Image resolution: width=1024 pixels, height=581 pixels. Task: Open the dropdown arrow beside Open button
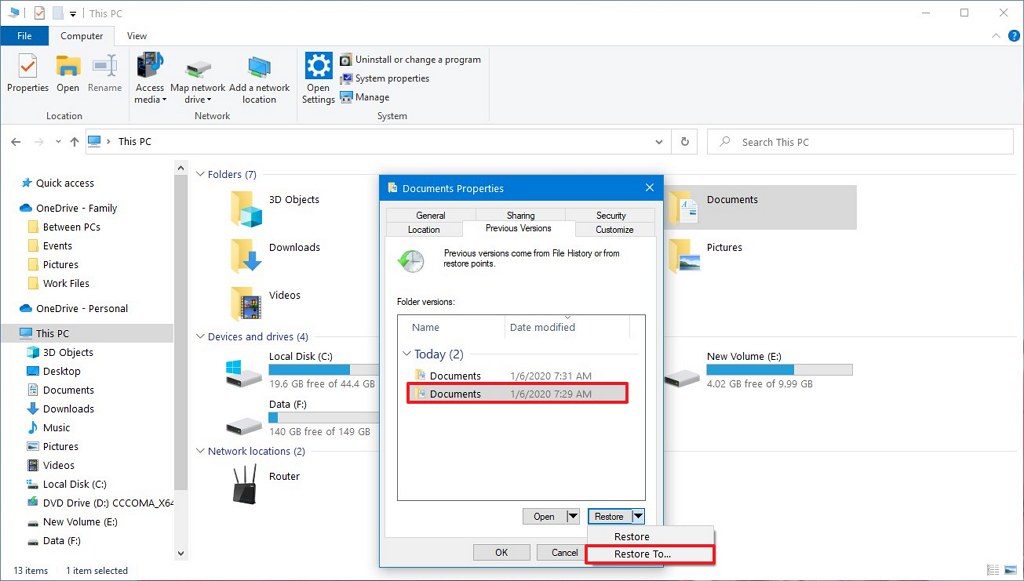tap(572, 517)
